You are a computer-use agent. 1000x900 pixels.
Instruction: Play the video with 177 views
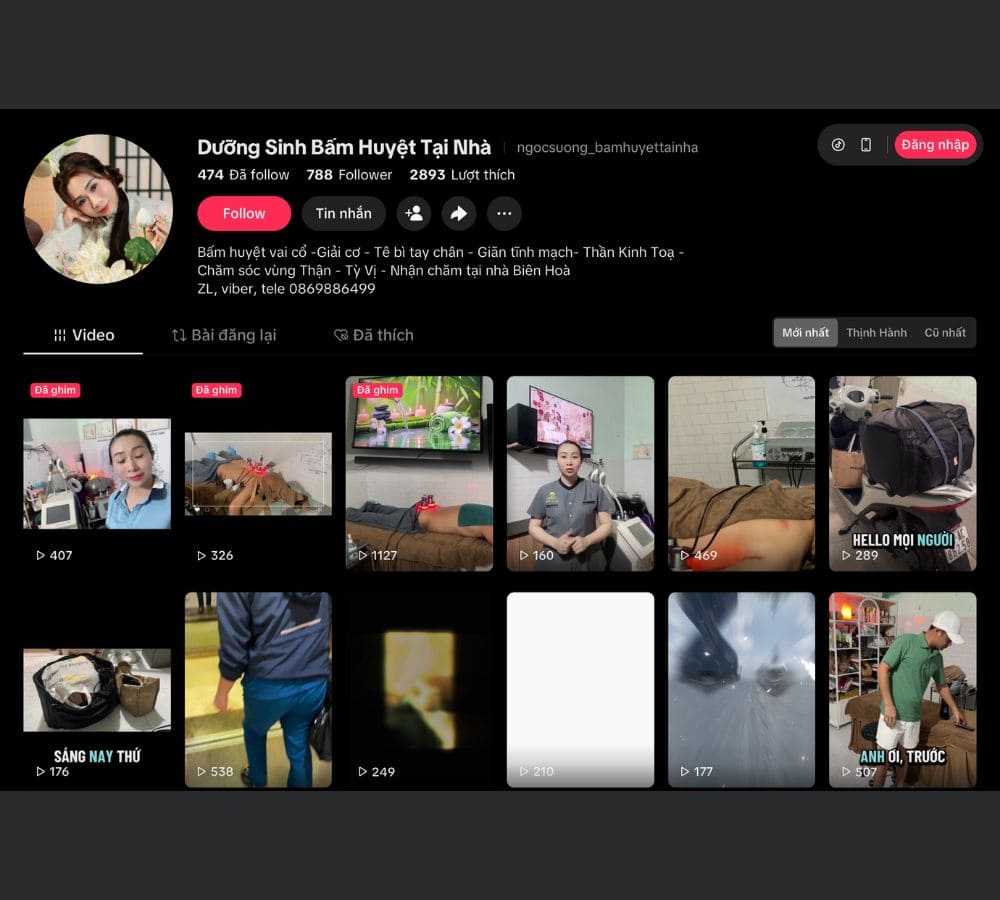click(741, 690)
